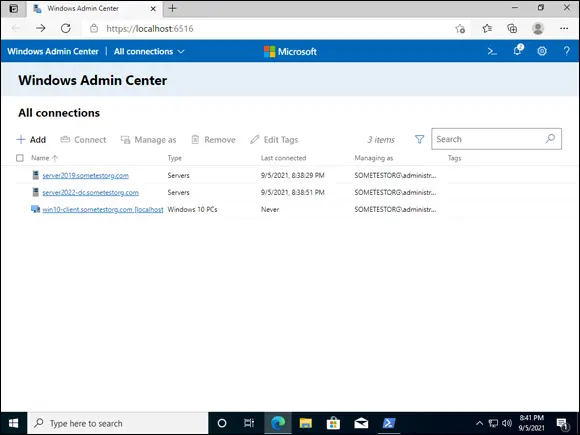Open the browser Collections icon

(512, 28)
